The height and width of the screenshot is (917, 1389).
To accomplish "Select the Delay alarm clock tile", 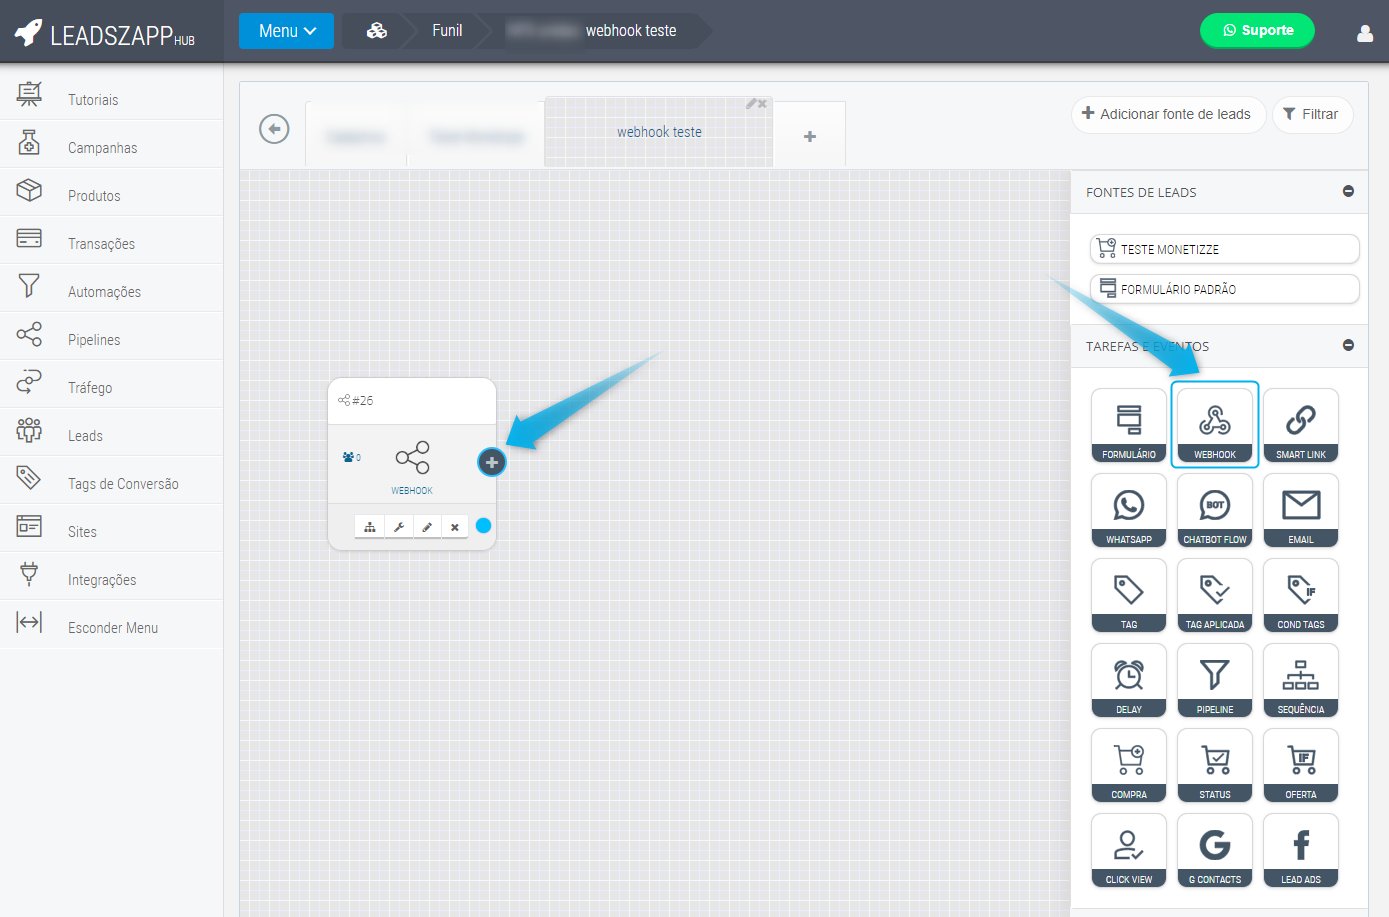I will click(x=1128, y=680).
